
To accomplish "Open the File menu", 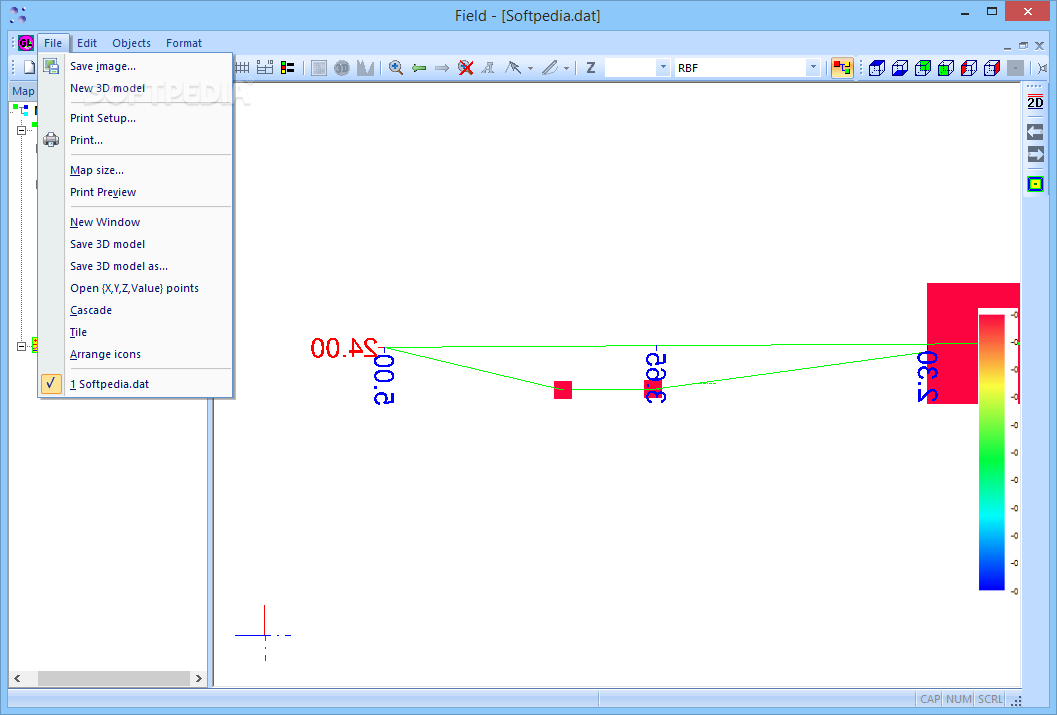I will 53,43.
